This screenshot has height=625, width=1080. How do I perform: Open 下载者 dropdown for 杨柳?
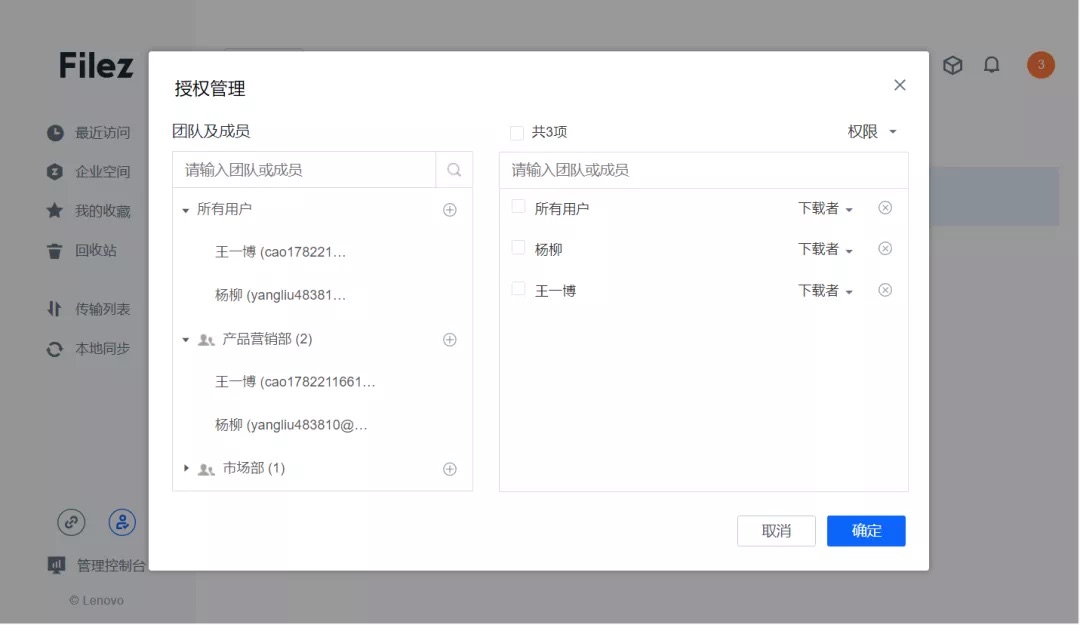[x=825, y=249]
